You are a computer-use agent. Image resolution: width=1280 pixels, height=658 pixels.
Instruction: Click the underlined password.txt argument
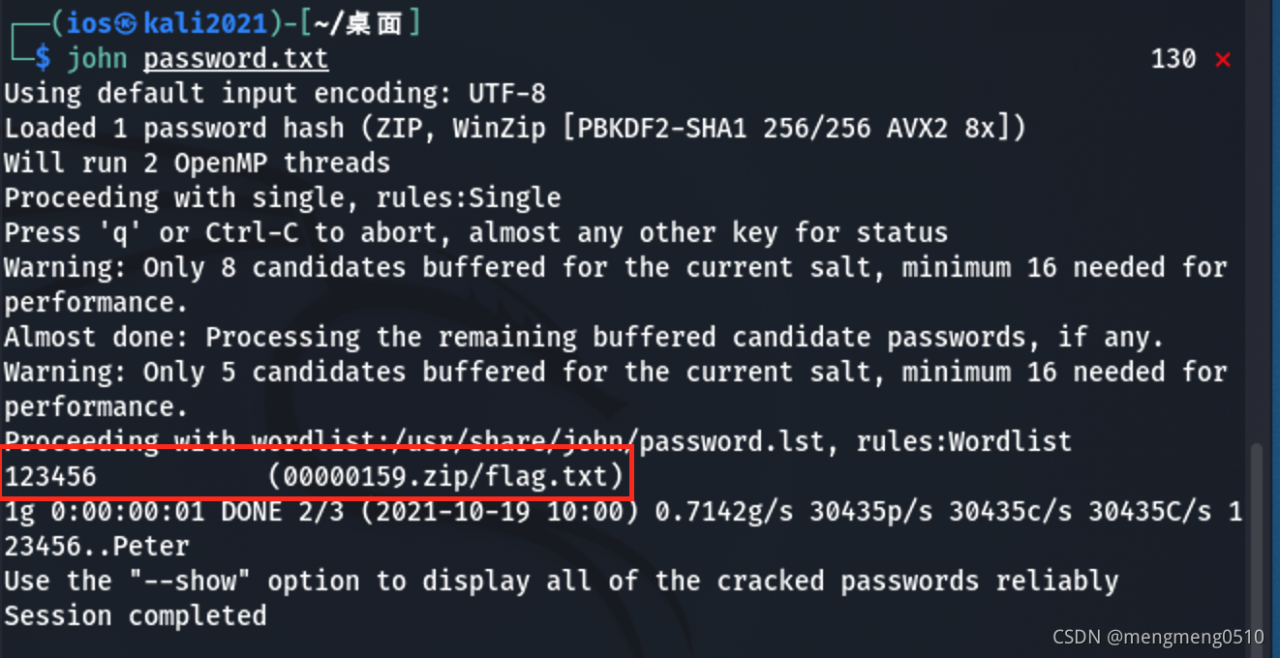(235, 59)
